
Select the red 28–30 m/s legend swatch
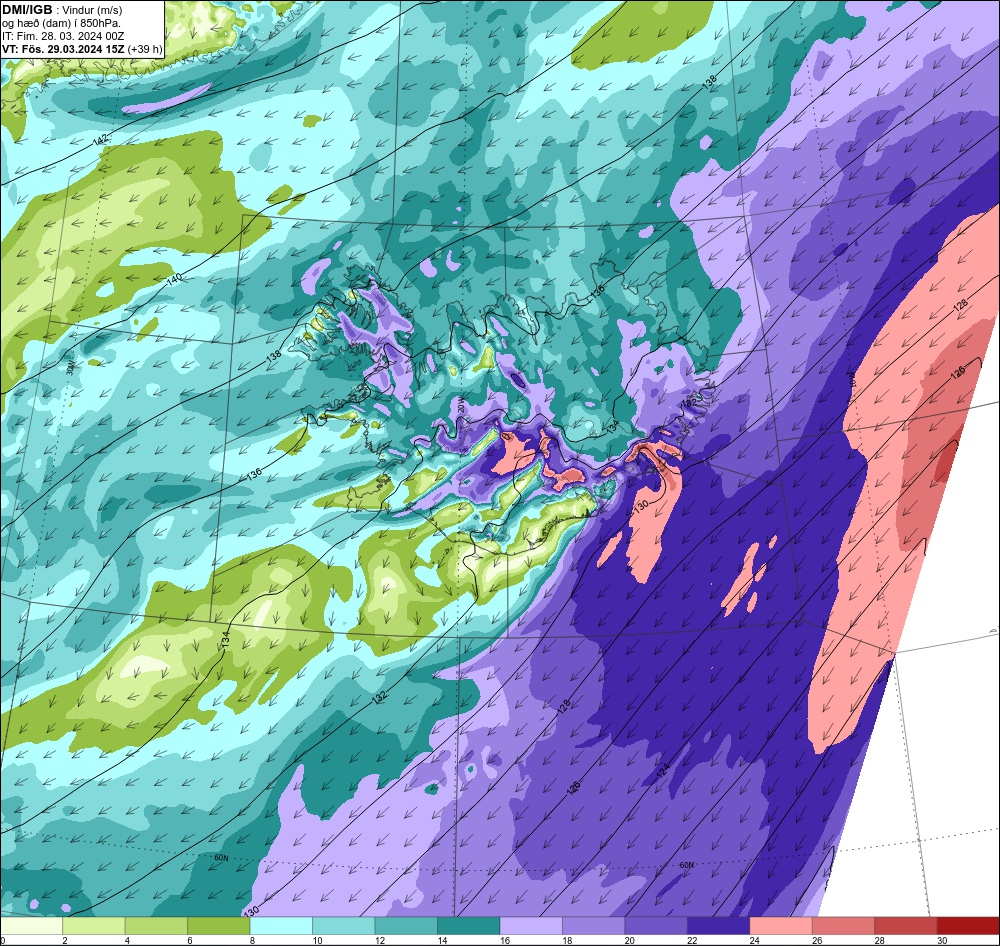[906, 926]
